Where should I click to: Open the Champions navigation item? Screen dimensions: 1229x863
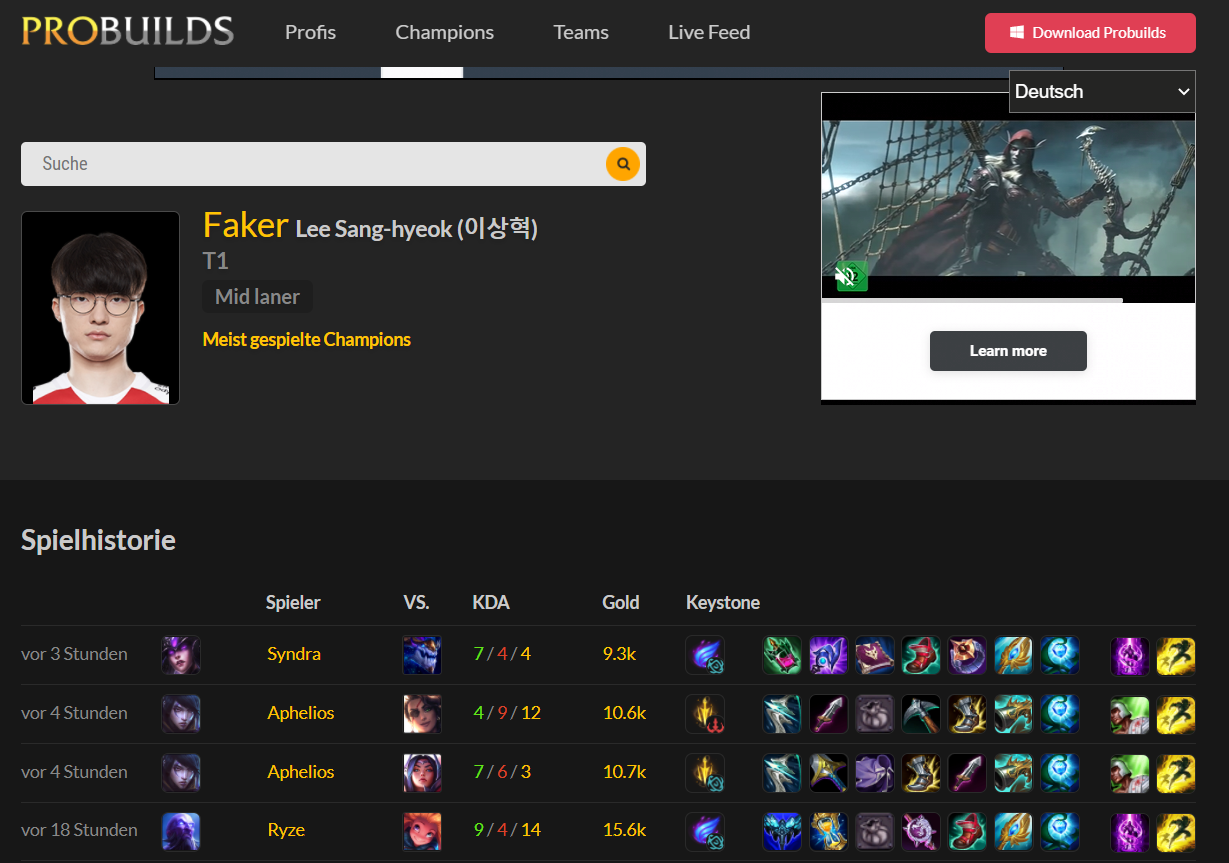click(444, 32)
